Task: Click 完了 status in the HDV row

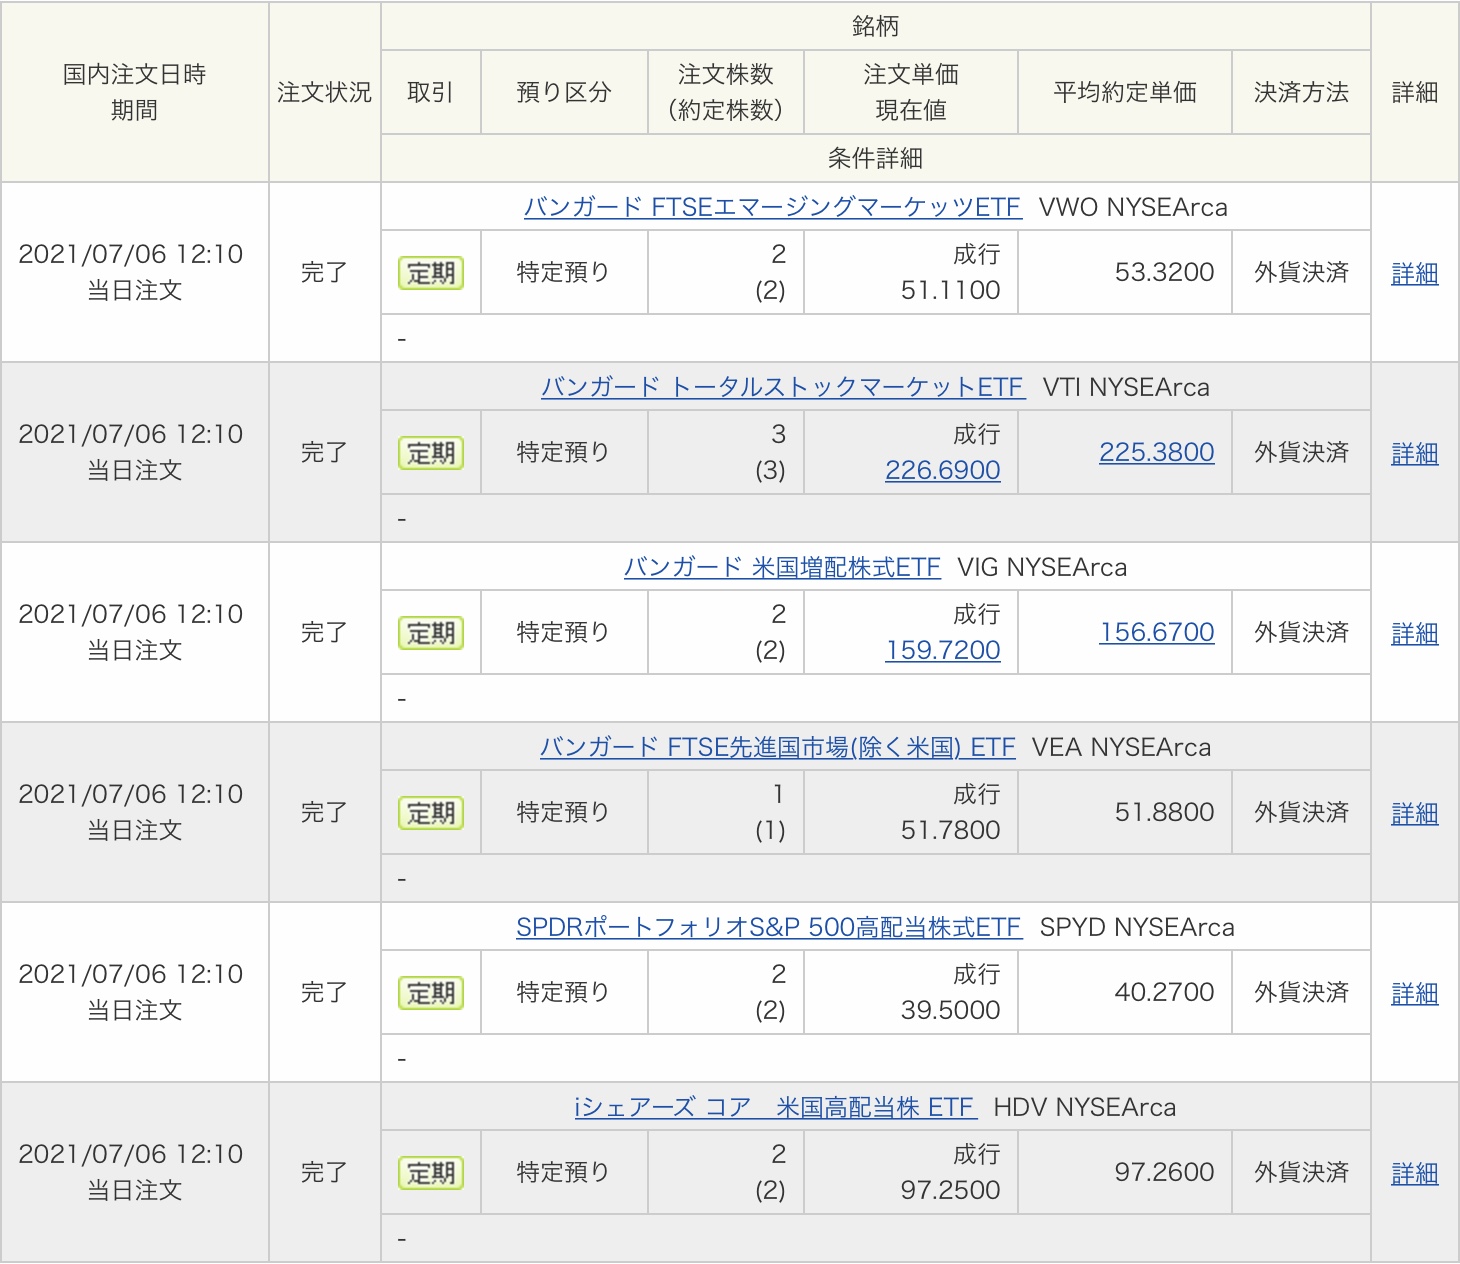Action: coord(324,1172)
